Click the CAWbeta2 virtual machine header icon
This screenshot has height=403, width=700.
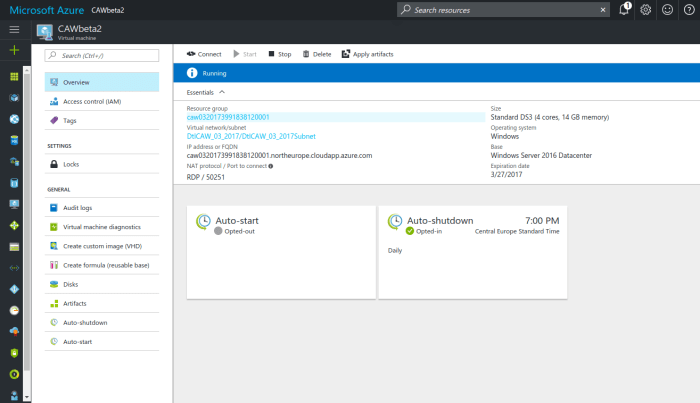(45, 32)
